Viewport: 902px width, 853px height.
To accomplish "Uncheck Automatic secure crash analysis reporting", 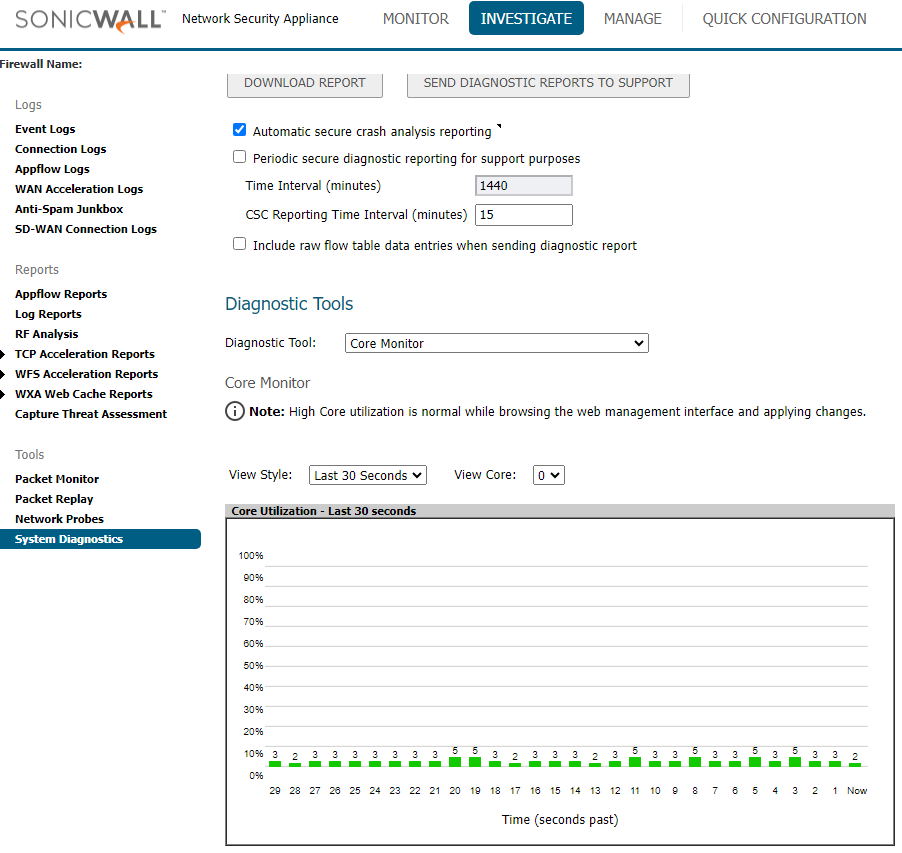I will (239, 130).
